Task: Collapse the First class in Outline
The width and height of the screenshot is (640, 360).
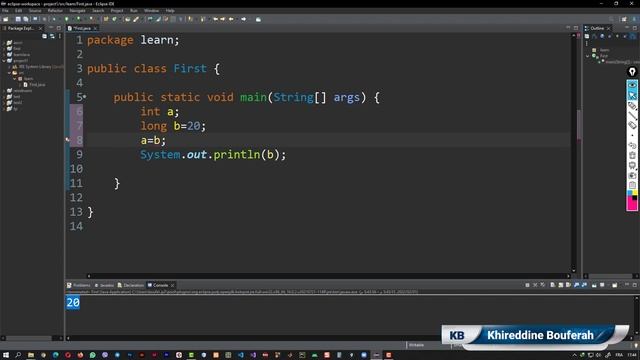Action: coord(588,56)
